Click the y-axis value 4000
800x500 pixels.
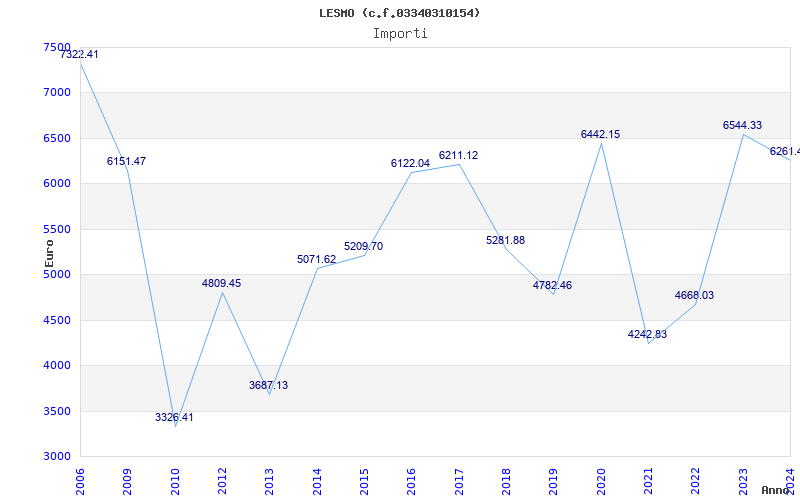tap(57, 366)
